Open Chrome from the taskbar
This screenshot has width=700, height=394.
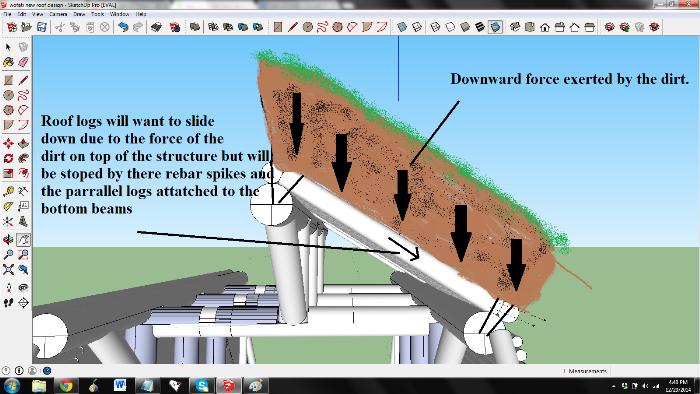(66, 385)
